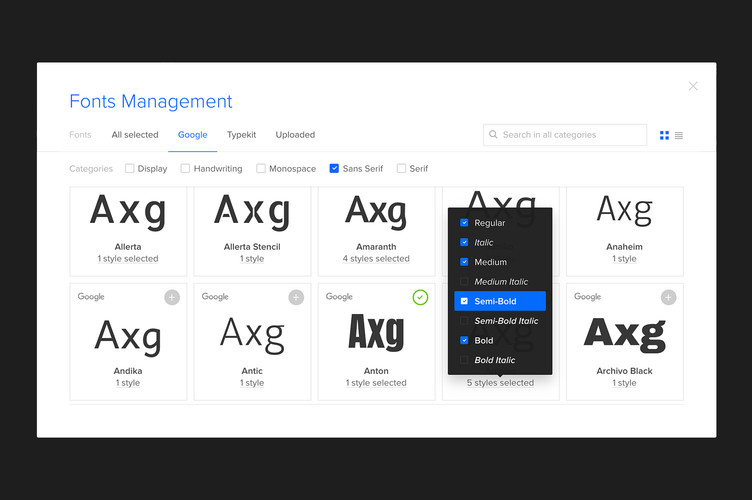
Task: Switch to list view icon
Action: click(x=679, y=136)
